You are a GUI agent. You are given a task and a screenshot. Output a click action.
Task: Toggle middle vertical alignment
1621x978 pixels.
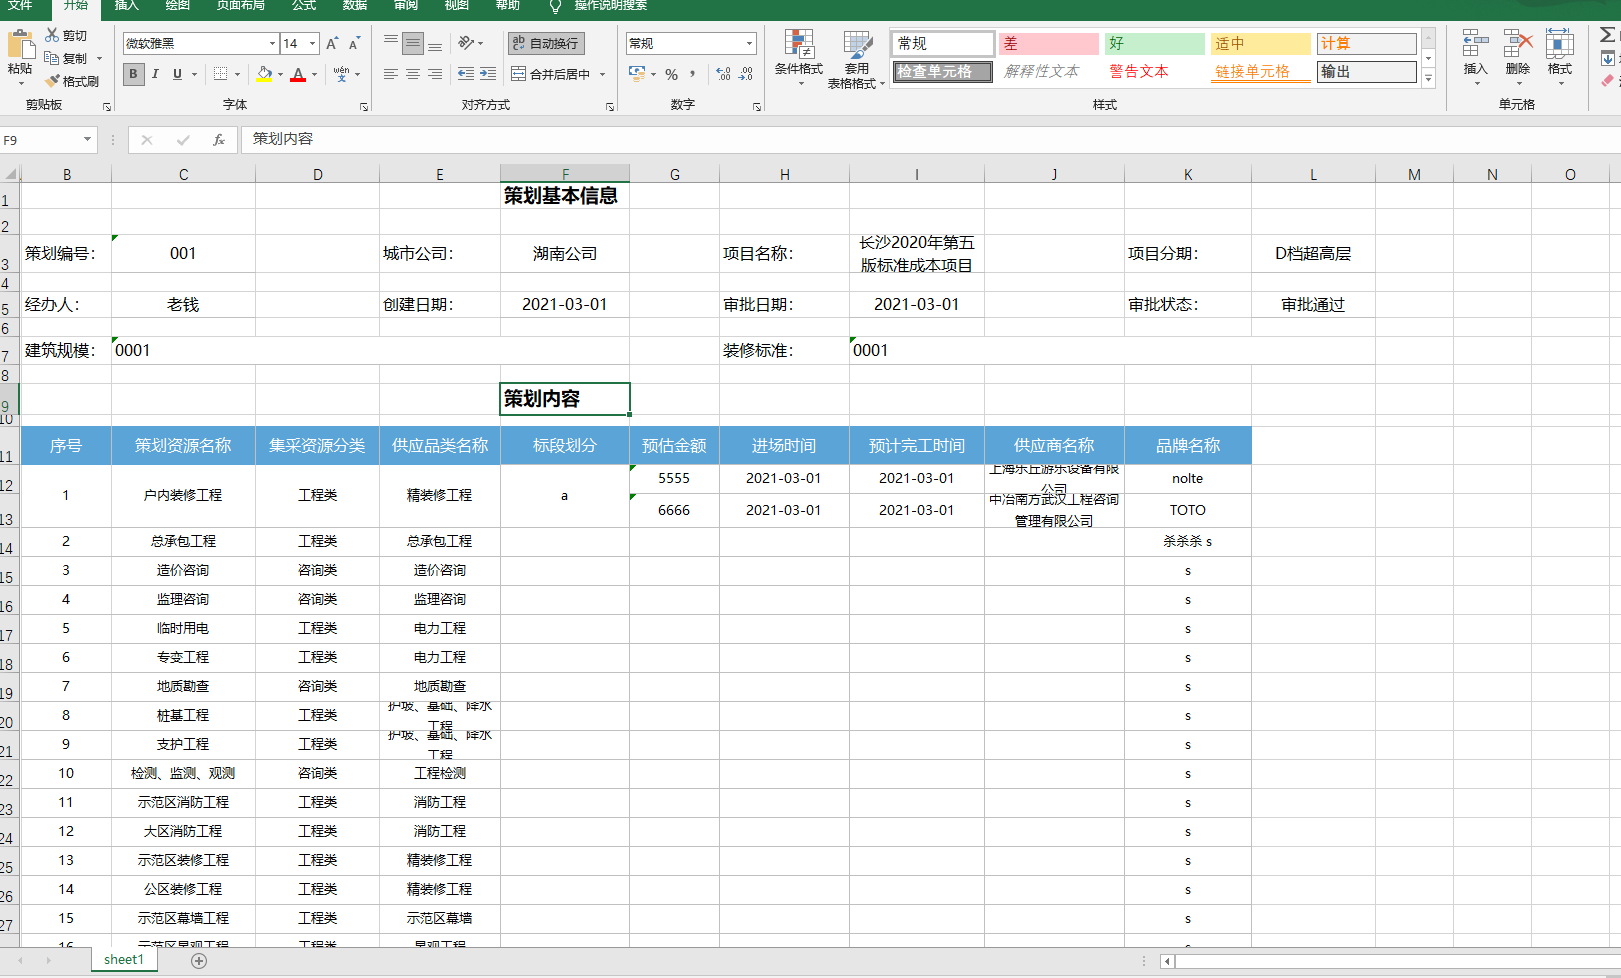coord(412,43)
